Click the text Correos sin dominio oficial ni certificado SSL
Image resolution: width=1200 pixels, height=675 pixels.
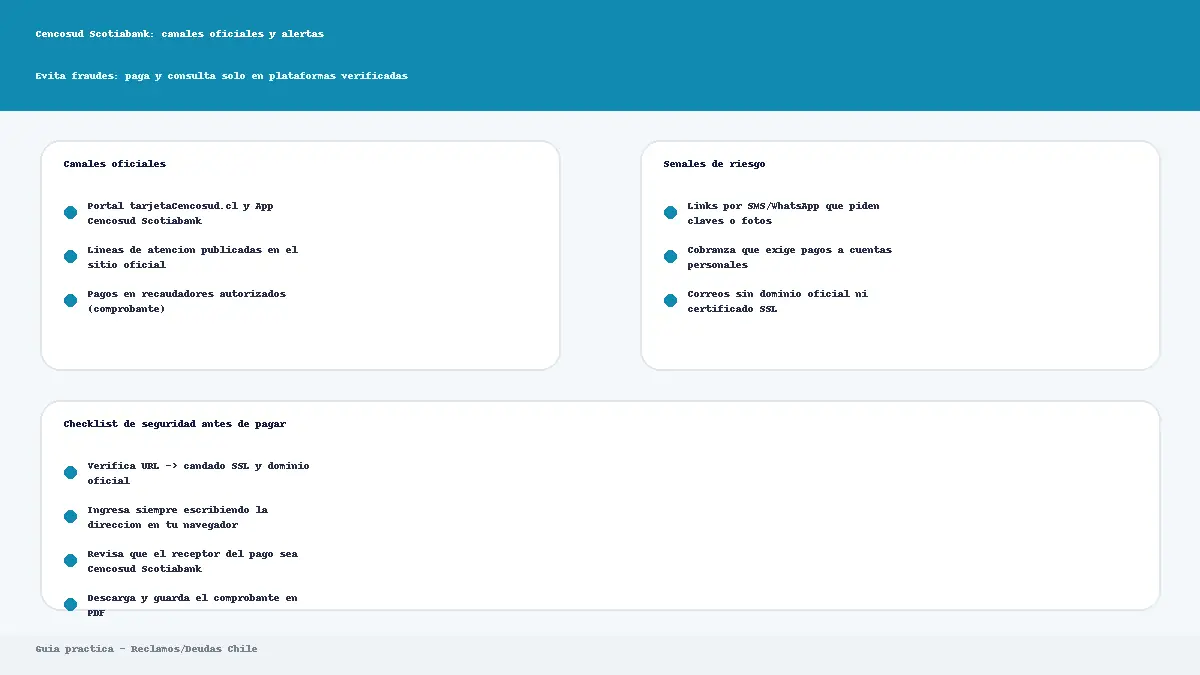pos(777,301)
